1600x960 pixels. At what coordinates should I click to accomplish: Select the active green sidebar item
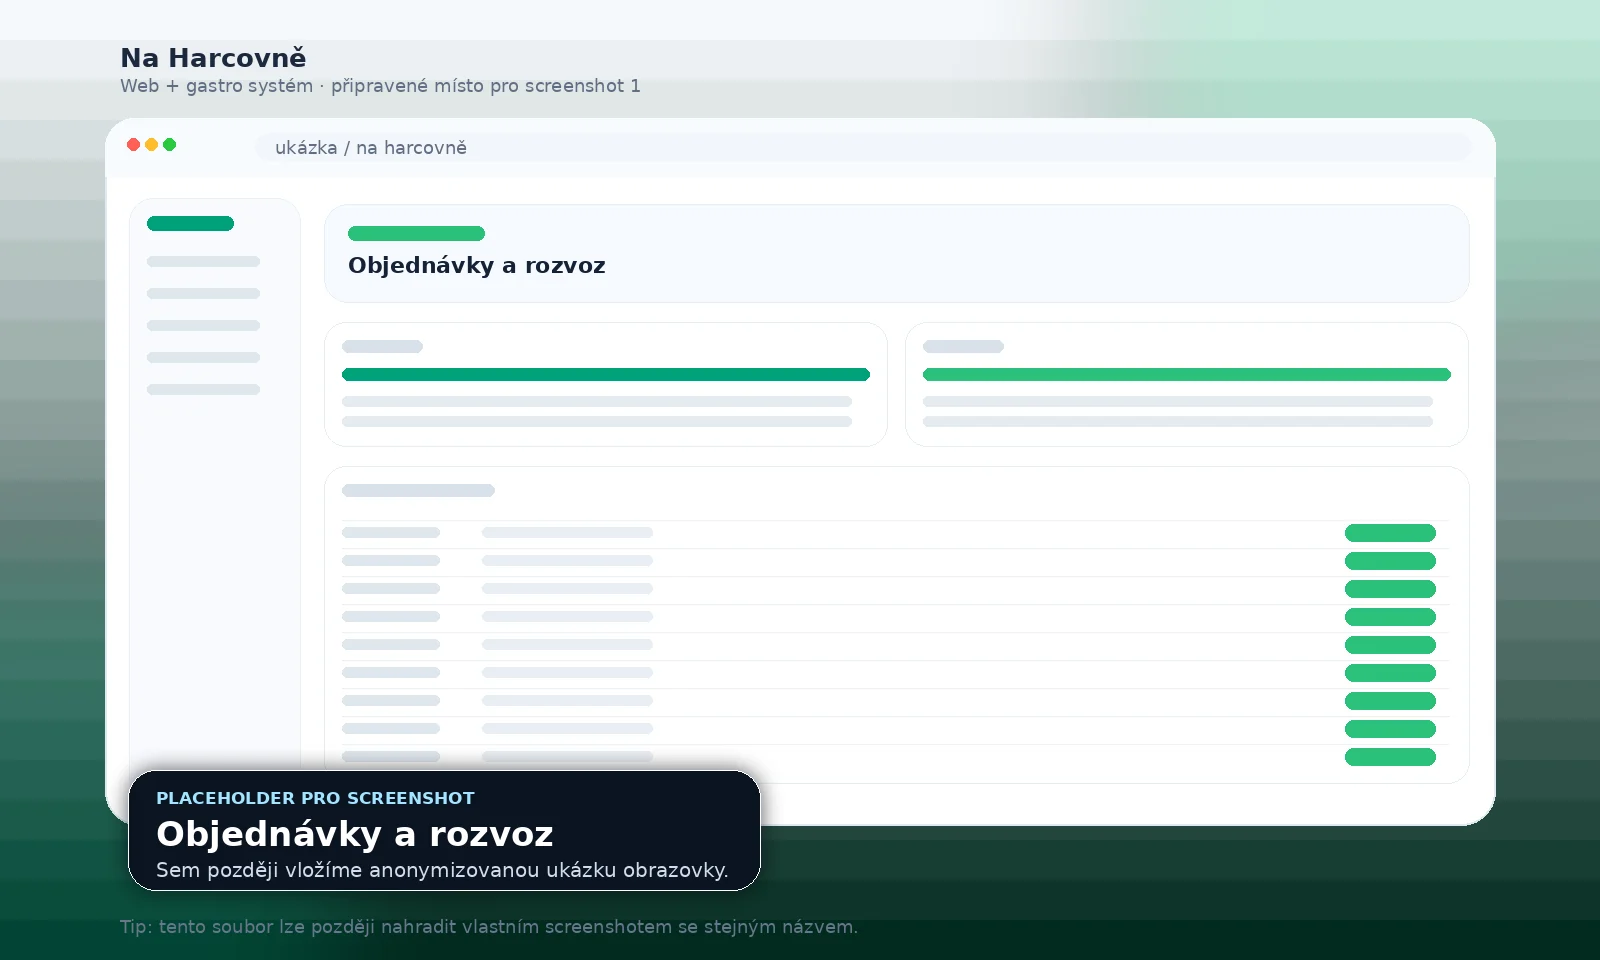click(x=190, y=224)
